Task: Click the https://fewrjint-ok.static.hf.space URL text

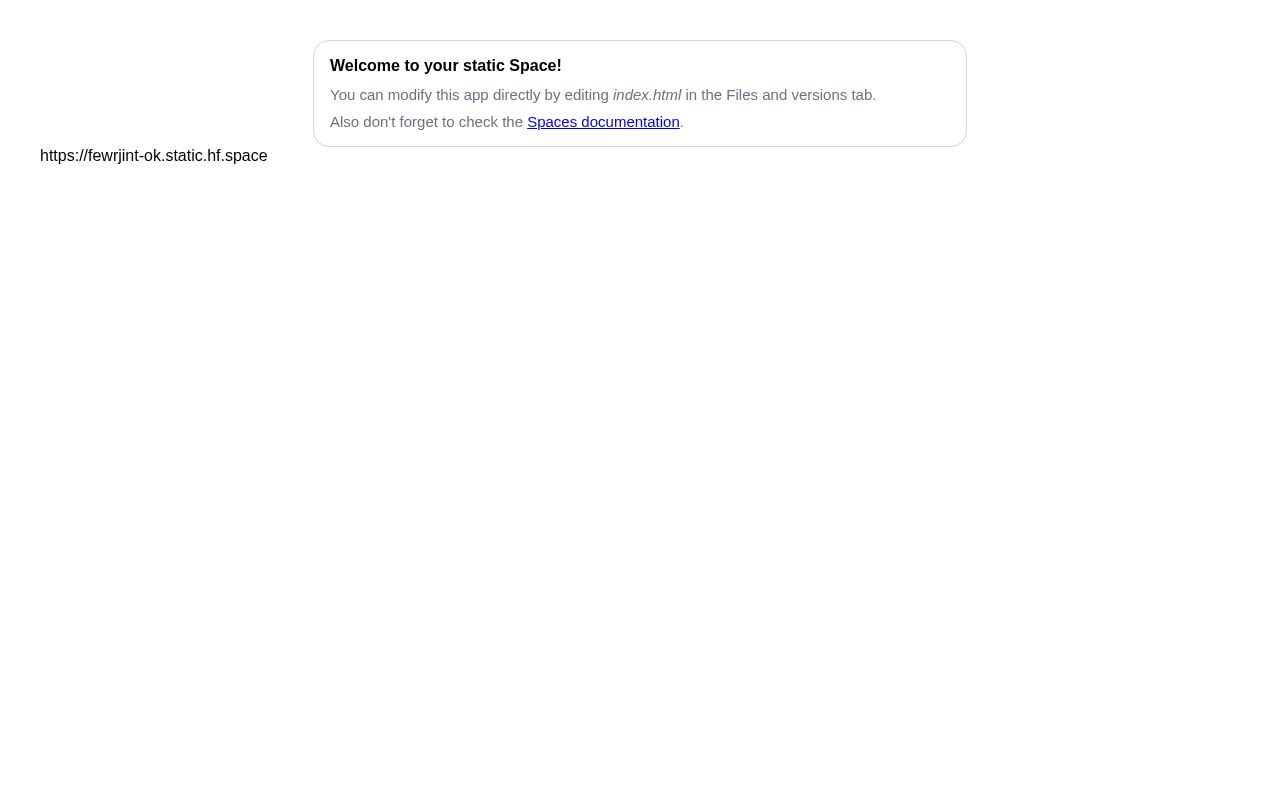Action: coord(154,156)
